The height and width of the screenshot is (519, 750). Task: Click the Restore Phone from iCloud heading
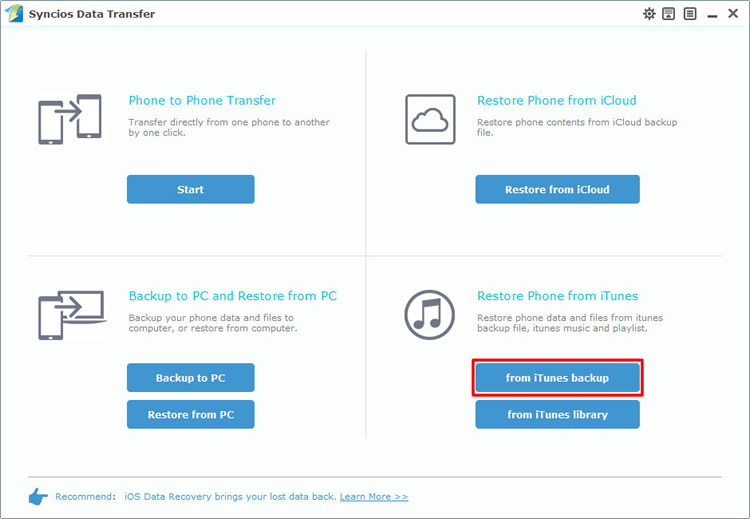pos(557,100)
